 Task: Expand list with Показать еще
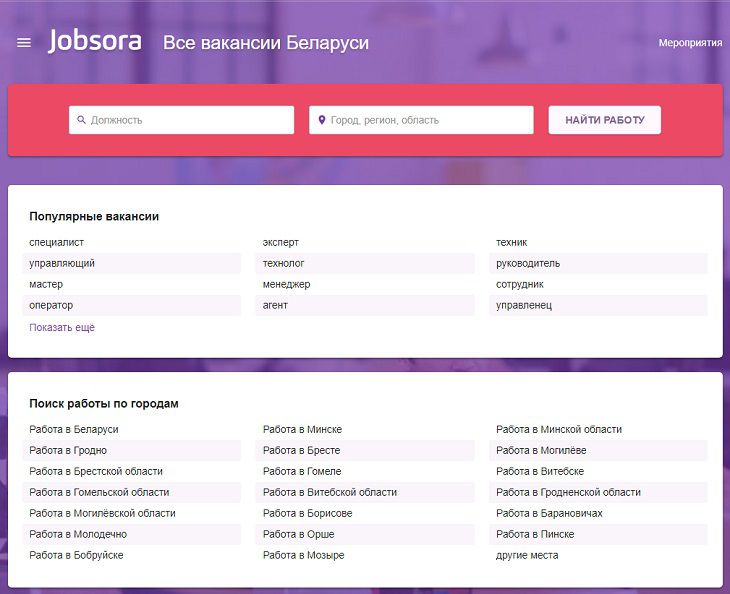62,327
